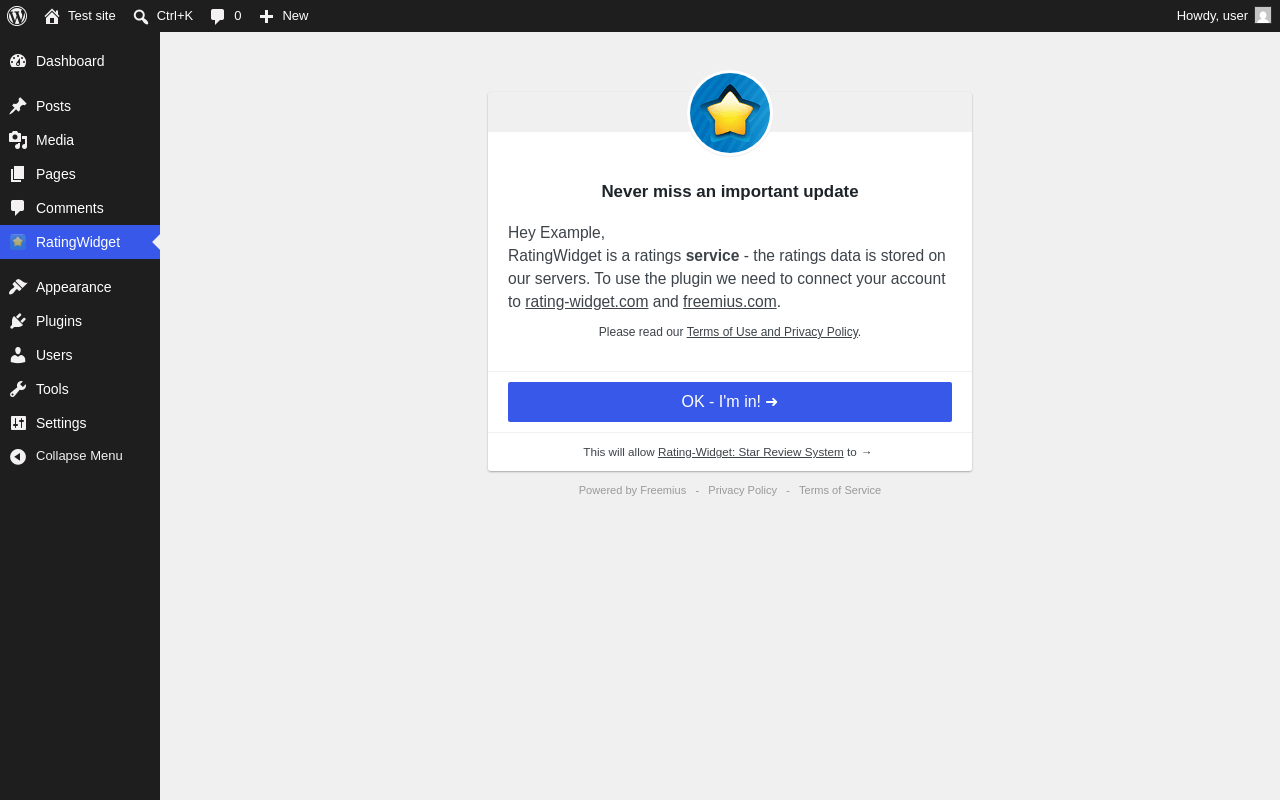Click the Test site home icon

pyautogui.click(x=52, y=16)
